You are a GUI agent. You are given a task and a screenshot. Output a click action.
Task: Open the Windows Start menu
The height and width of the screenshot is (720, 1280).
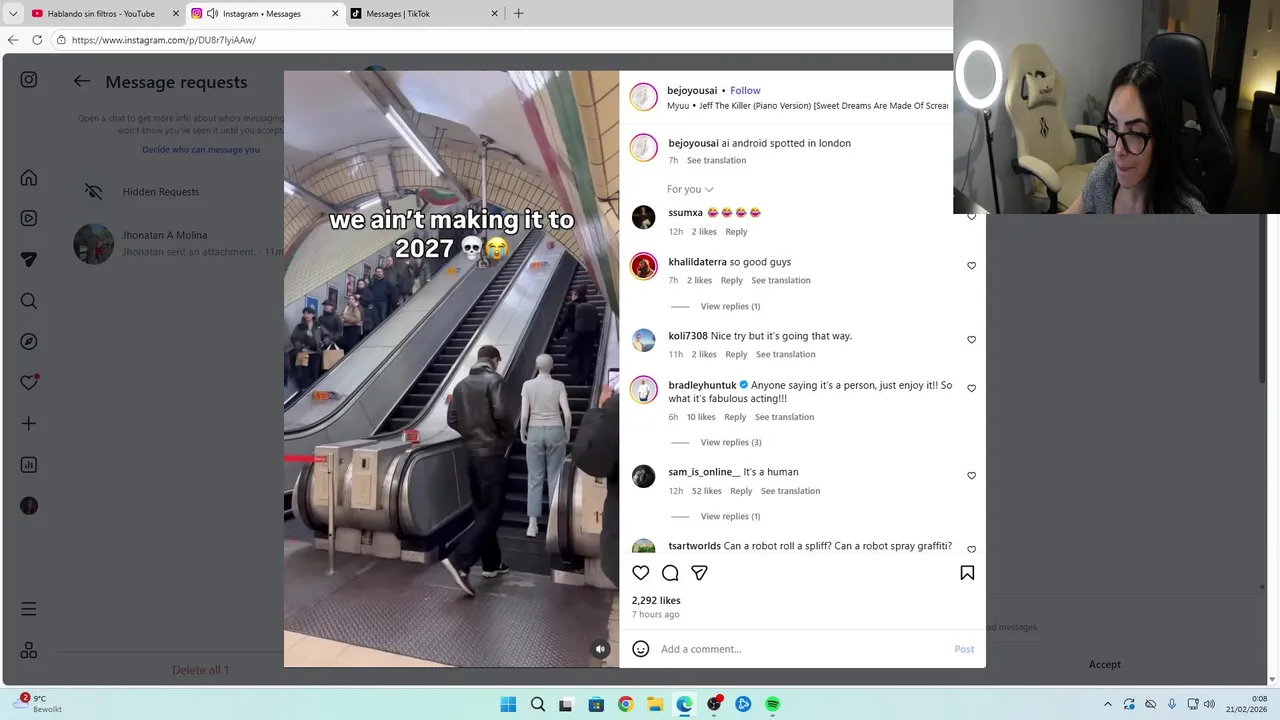click(x=508, y=704)
